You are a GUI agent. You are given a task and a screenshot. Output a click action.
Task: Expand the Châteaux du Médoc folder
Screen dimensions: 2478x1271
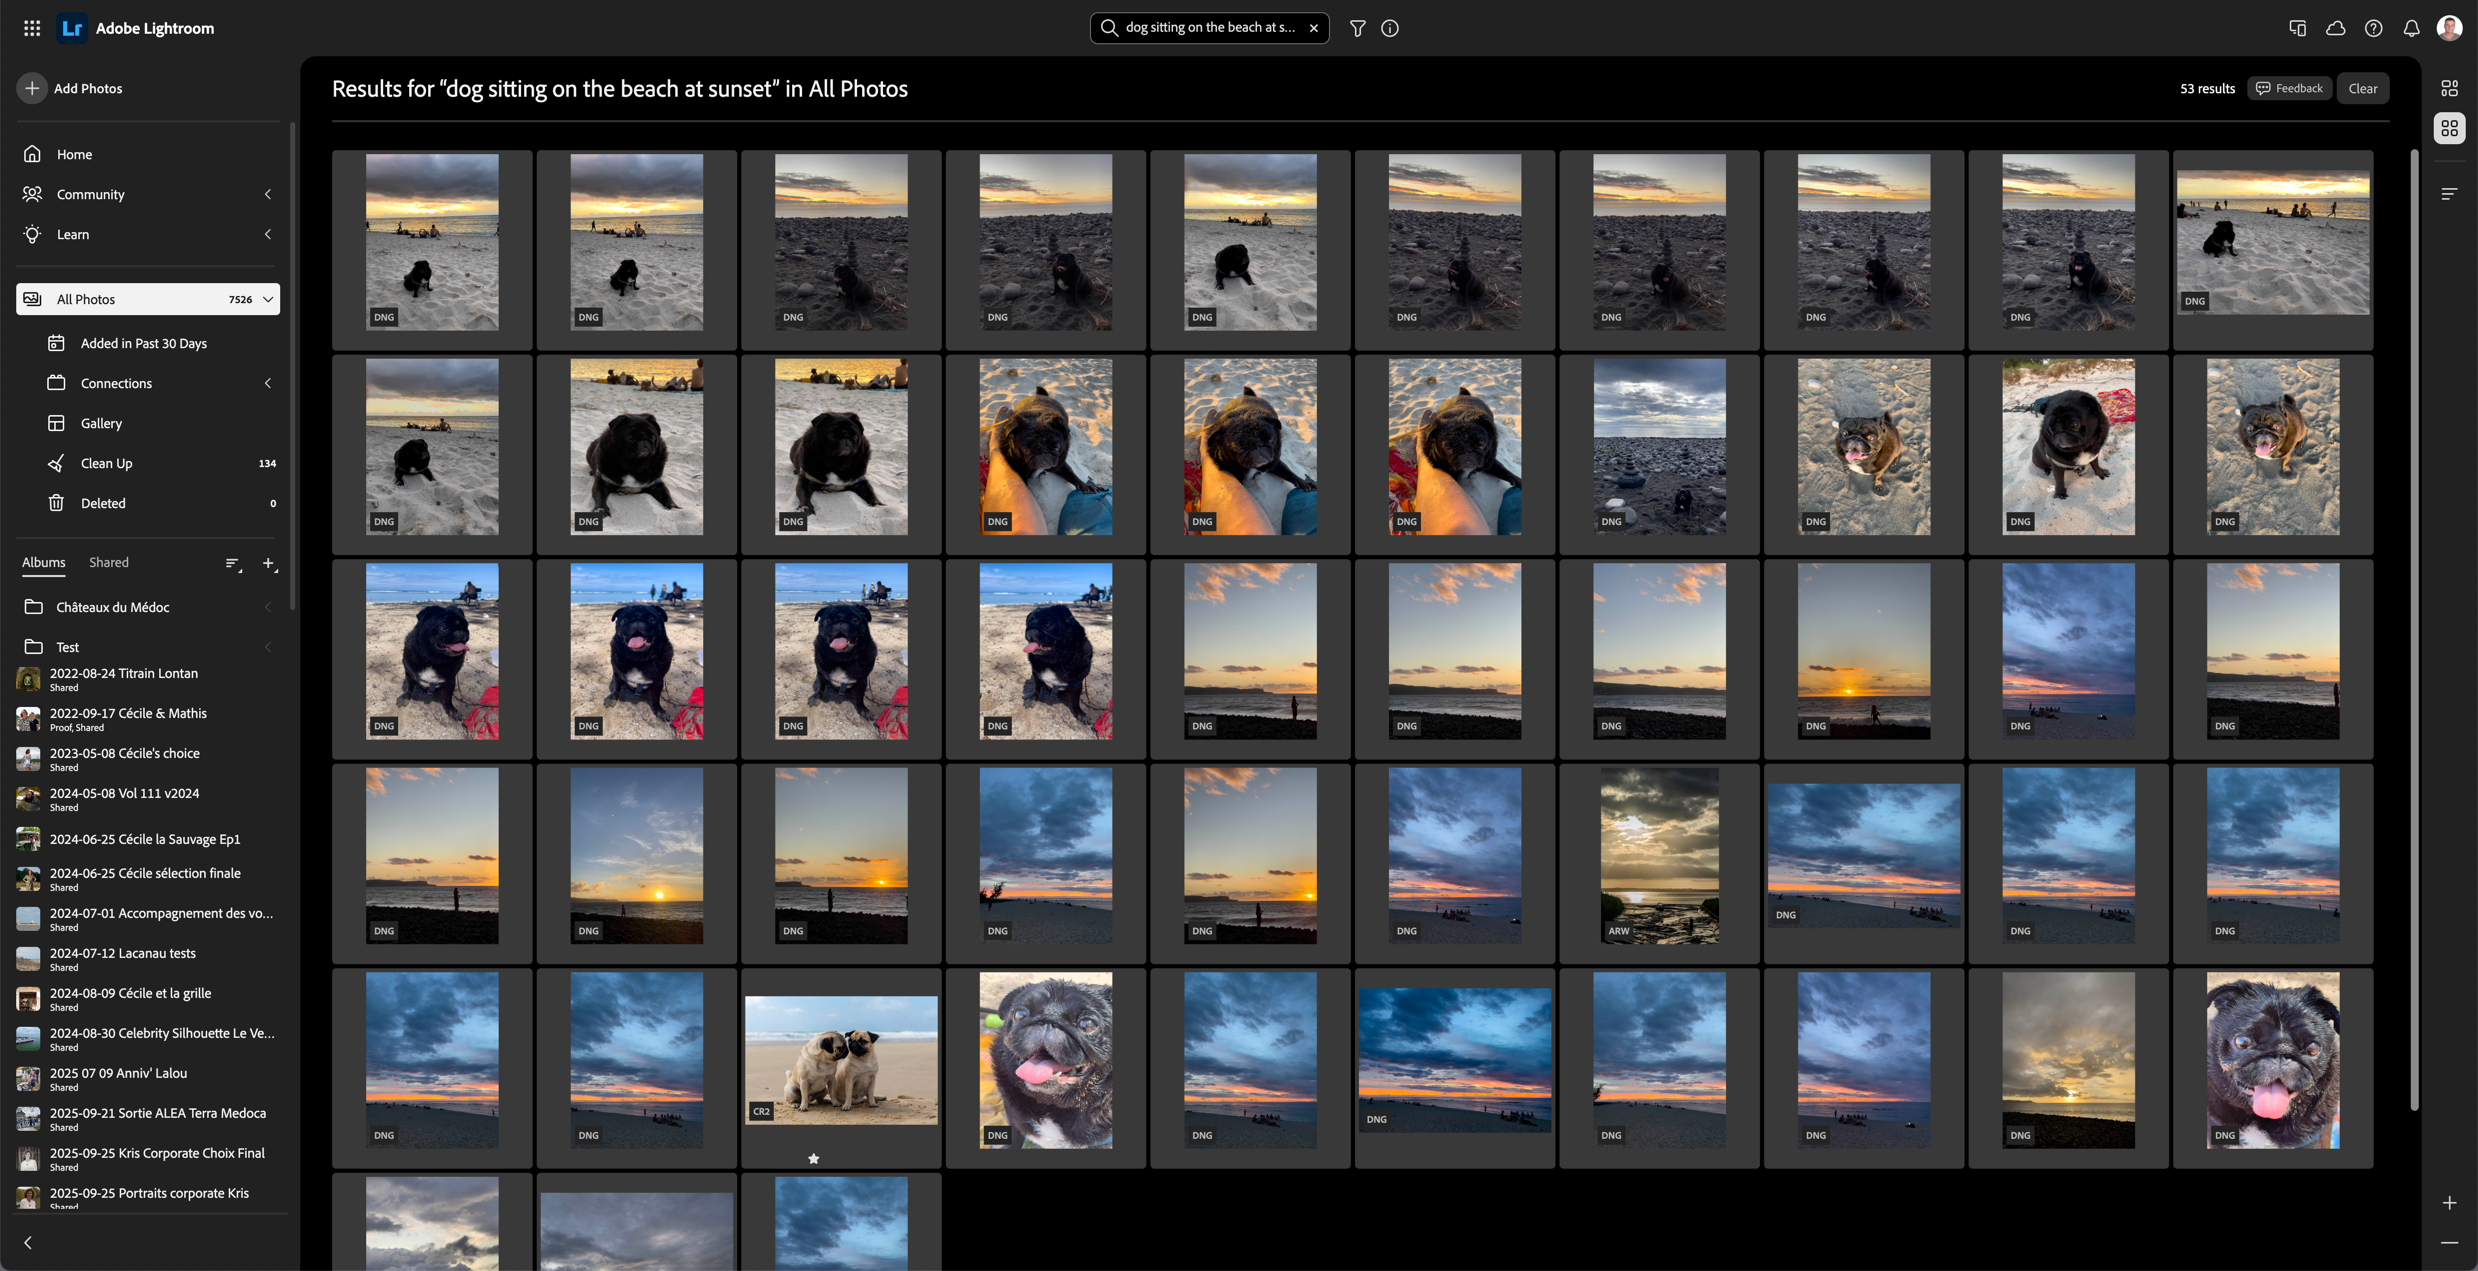(268, 607)
